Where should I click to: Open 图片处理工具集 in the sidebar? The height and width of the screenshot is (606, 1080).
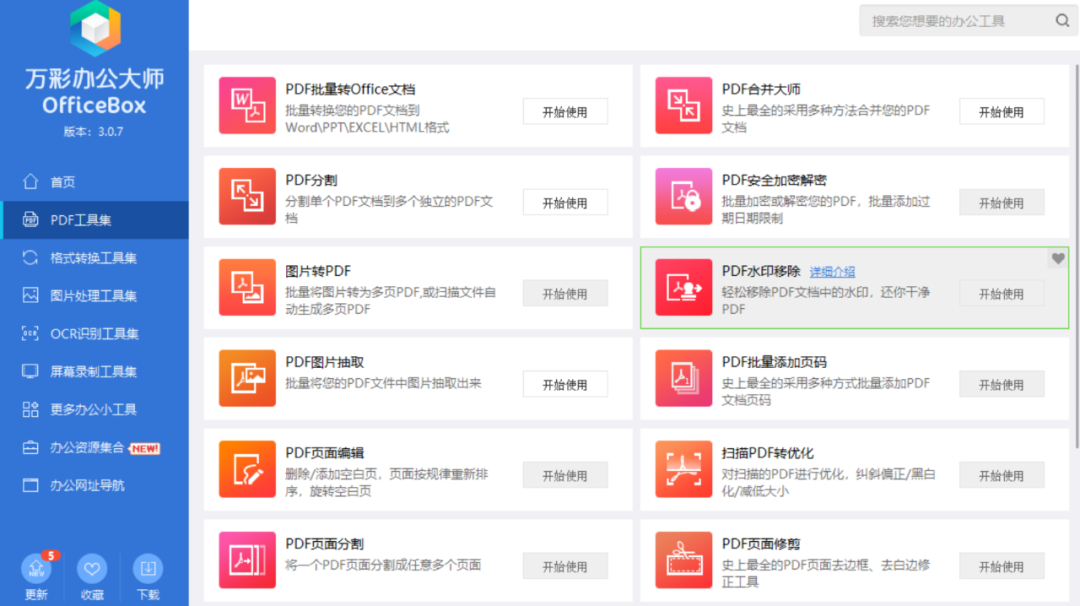(96, 295)
